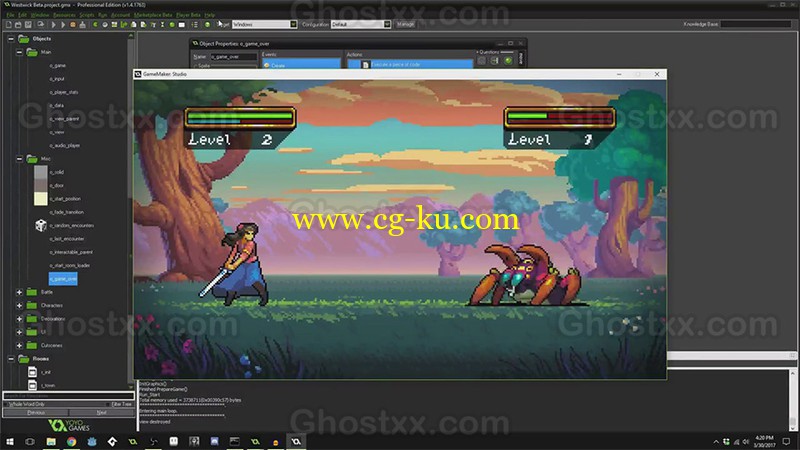
Task: Open Edit menu
Action: [22, 15]
